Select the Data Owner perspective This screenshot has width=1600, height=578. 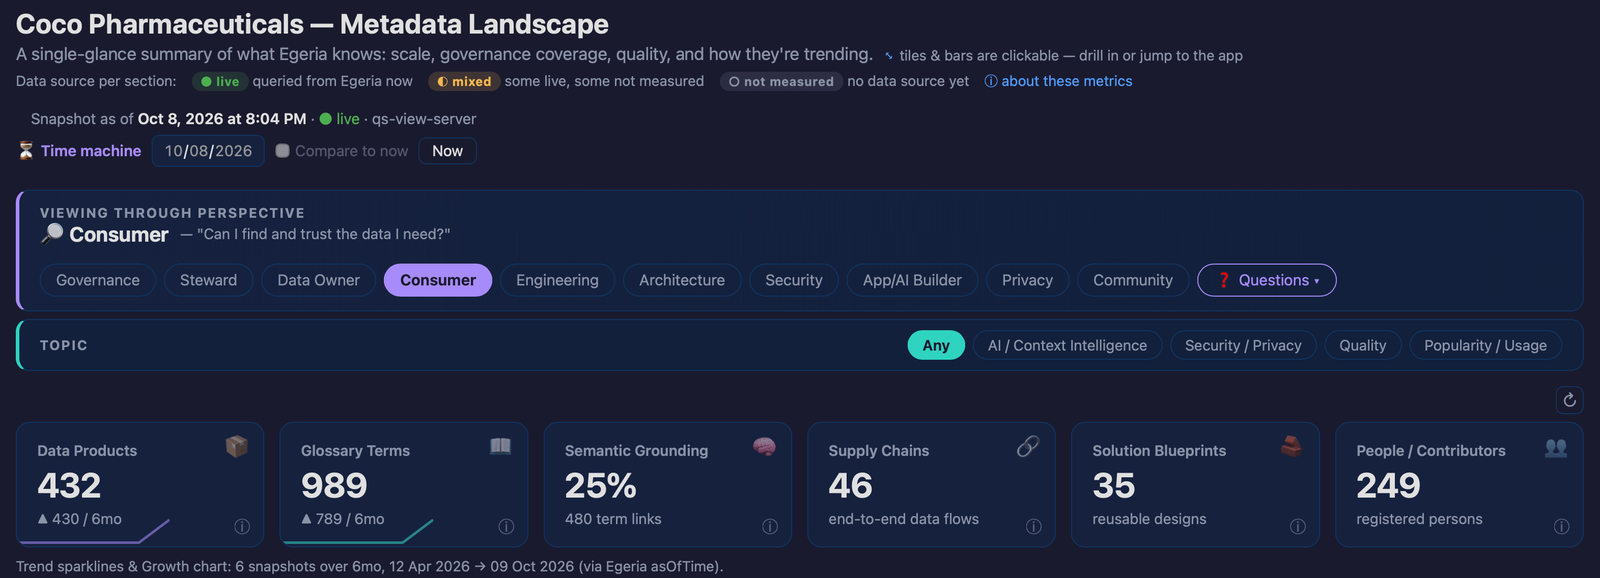tap(319, 280)
